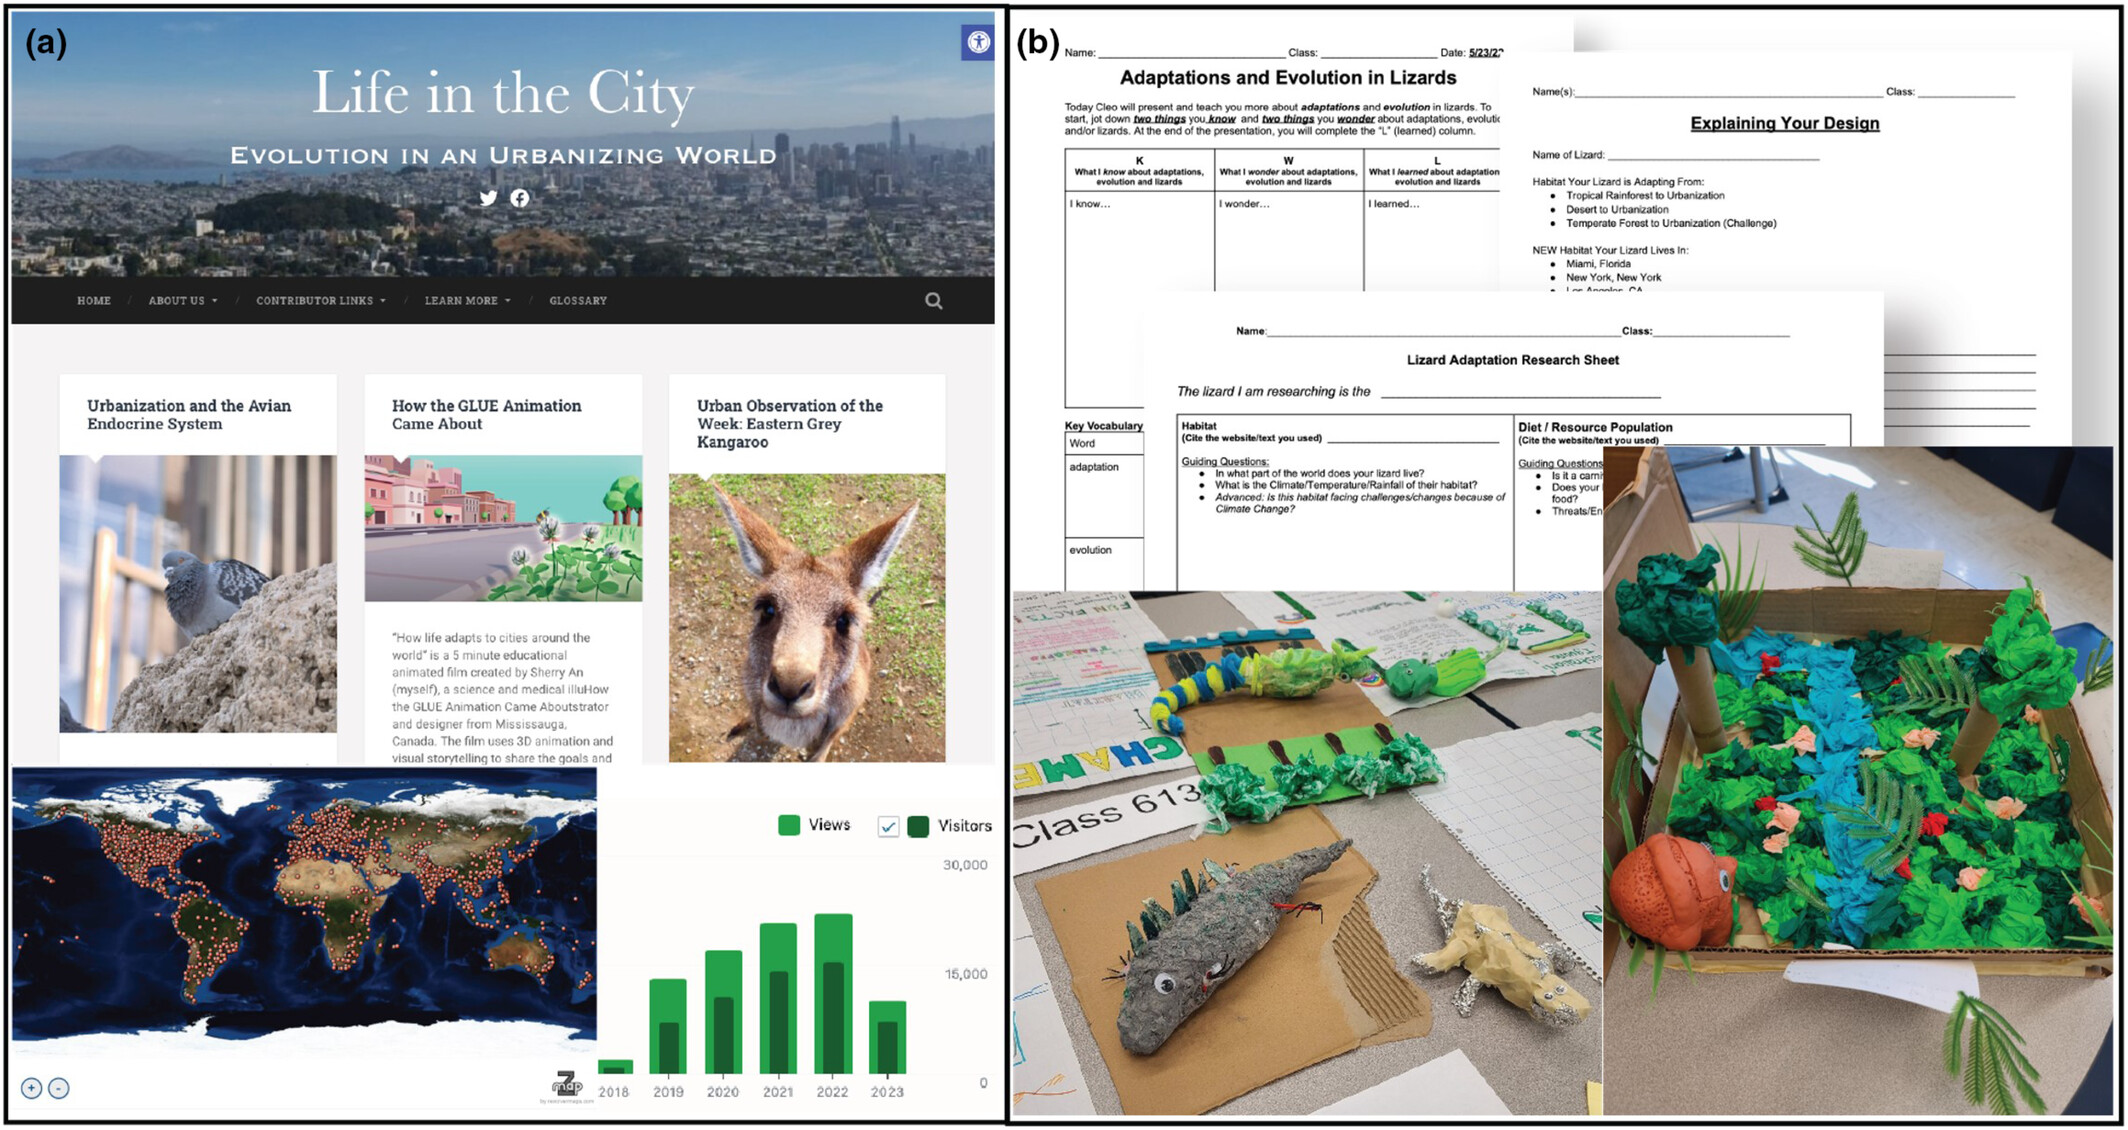The height and width of the screenshot is (1130, 2128).
Task: Click the Evolution in an Urbanizing World subtitle
Action: (503, 156)
